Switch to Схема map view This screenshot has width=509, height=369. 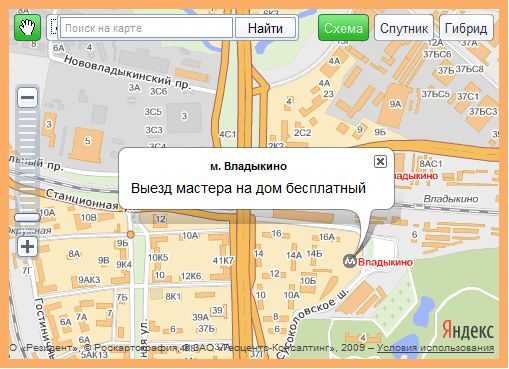click(x=343, y=28)
